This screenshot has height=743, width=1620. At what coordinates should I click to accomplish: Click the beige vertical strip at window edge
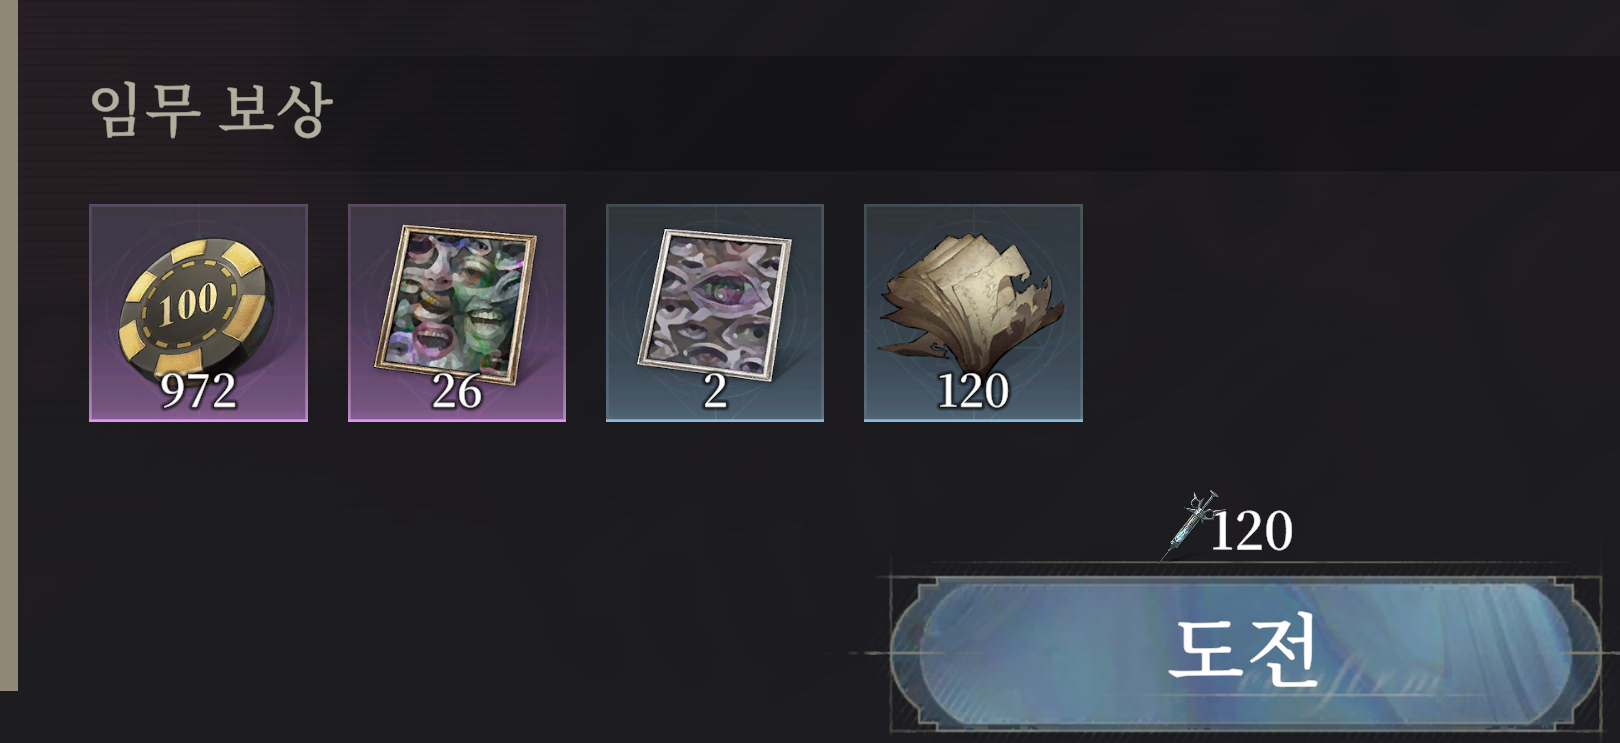click(x=9, y=345)
